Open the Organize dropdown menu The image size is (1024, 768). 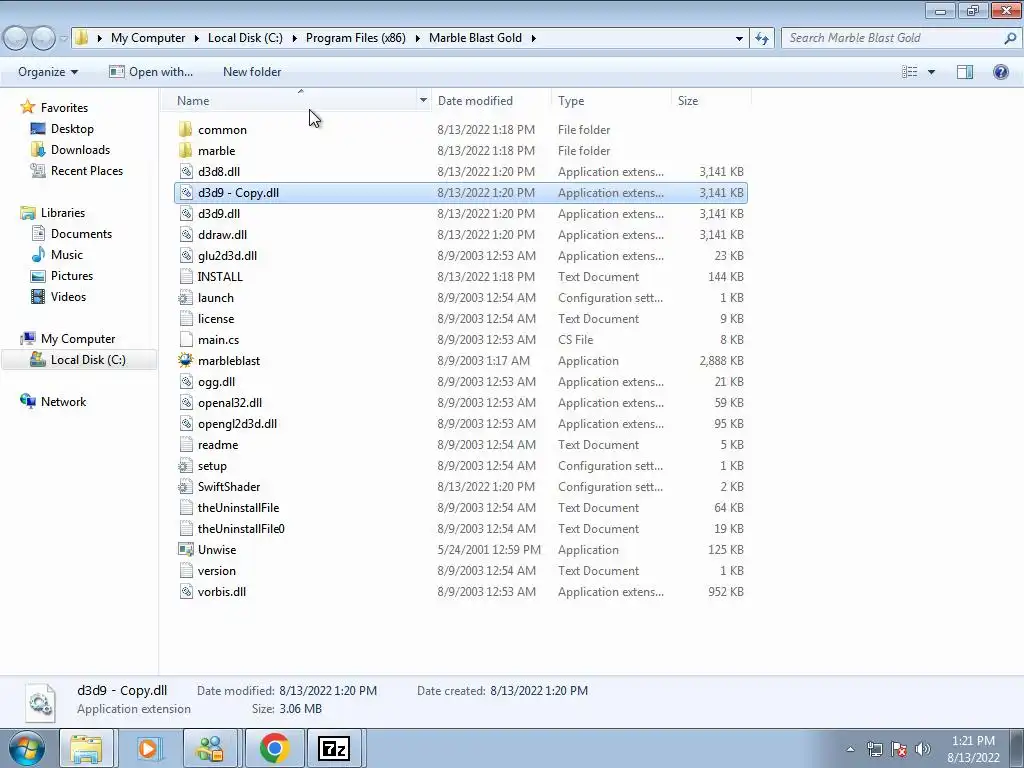click(x=48, y=72)
